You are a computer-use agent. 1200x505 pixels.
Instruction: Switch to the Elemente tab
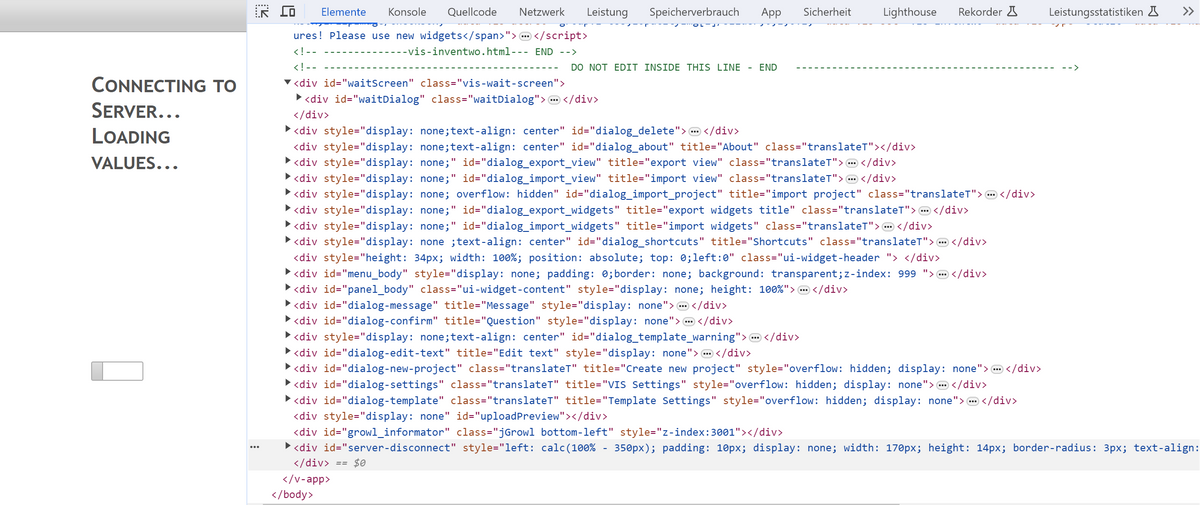point(343,12)
